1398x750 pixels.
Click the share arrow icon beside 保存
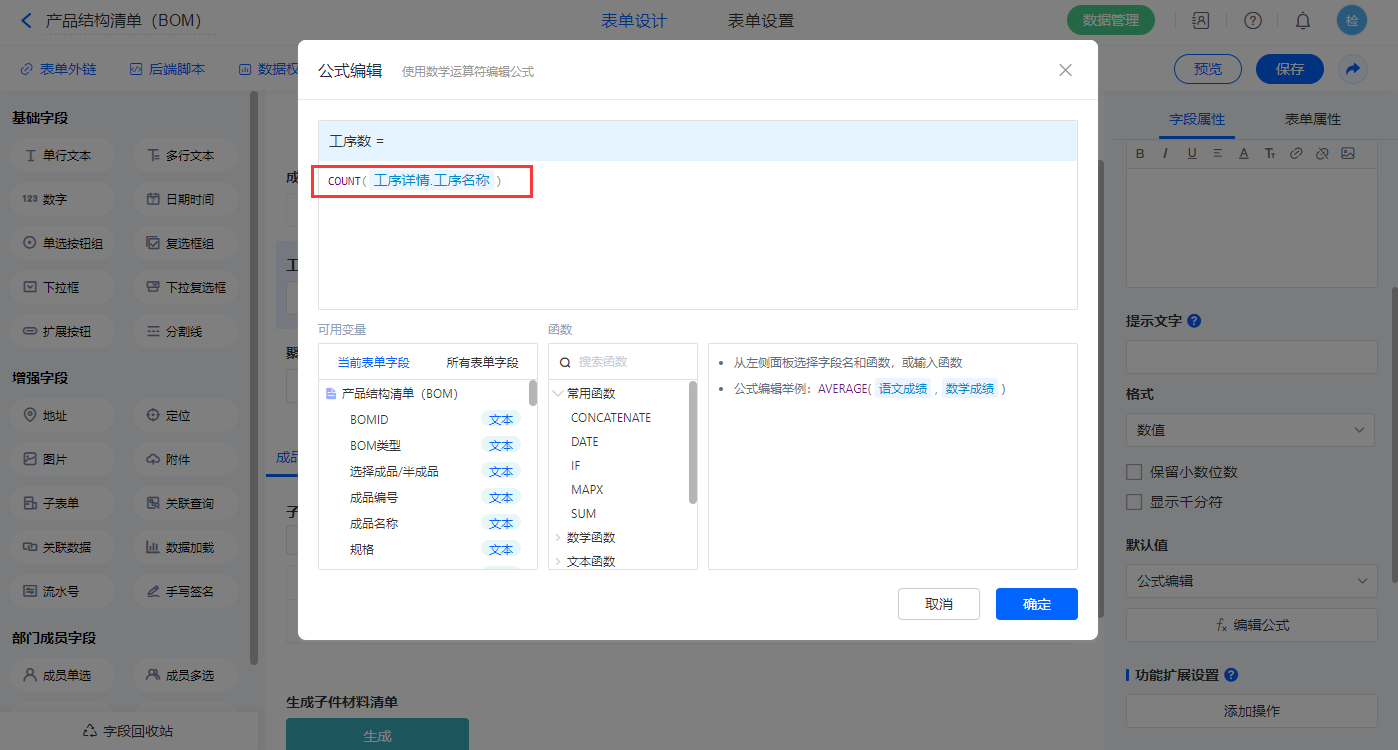click(1353, 69)
